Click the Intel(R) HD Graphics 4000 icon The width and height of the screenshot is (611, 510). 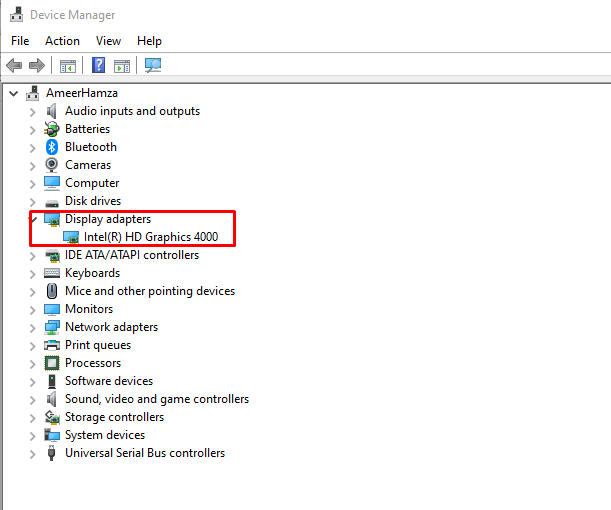71,237
